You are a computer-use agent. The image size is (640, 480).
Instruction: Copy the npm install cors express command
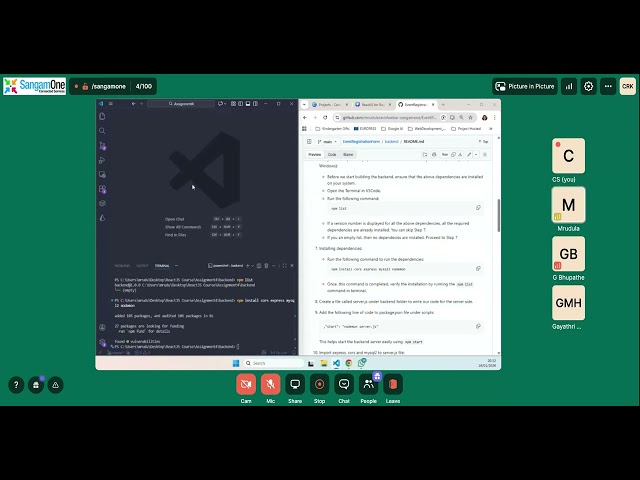pyautogui.click(x=478, y=269)
